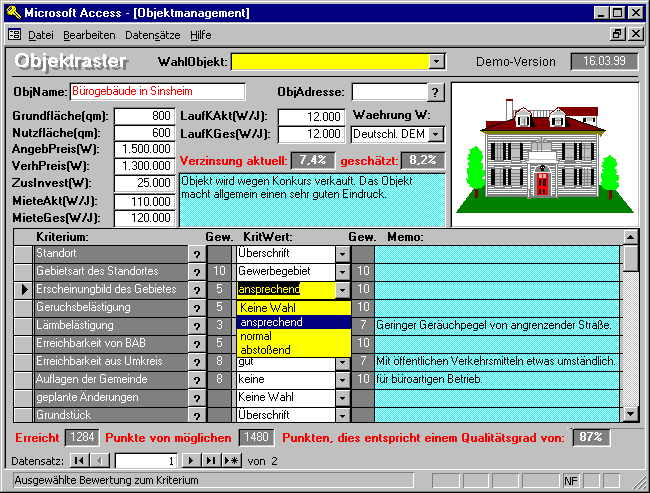Jump to the last record
This screenshot has height=493, width=650.
tap(210, 460)
